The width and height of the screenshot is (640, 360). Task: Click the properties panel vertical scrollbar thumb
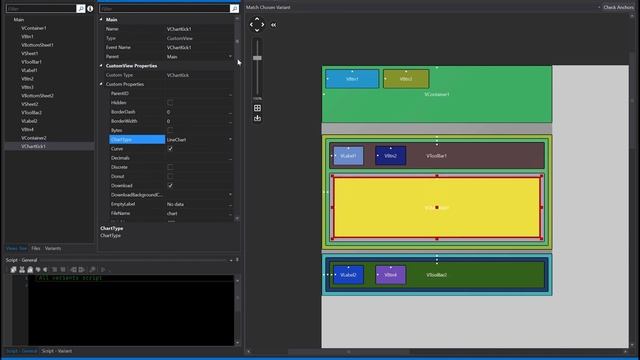pos(237,41)
